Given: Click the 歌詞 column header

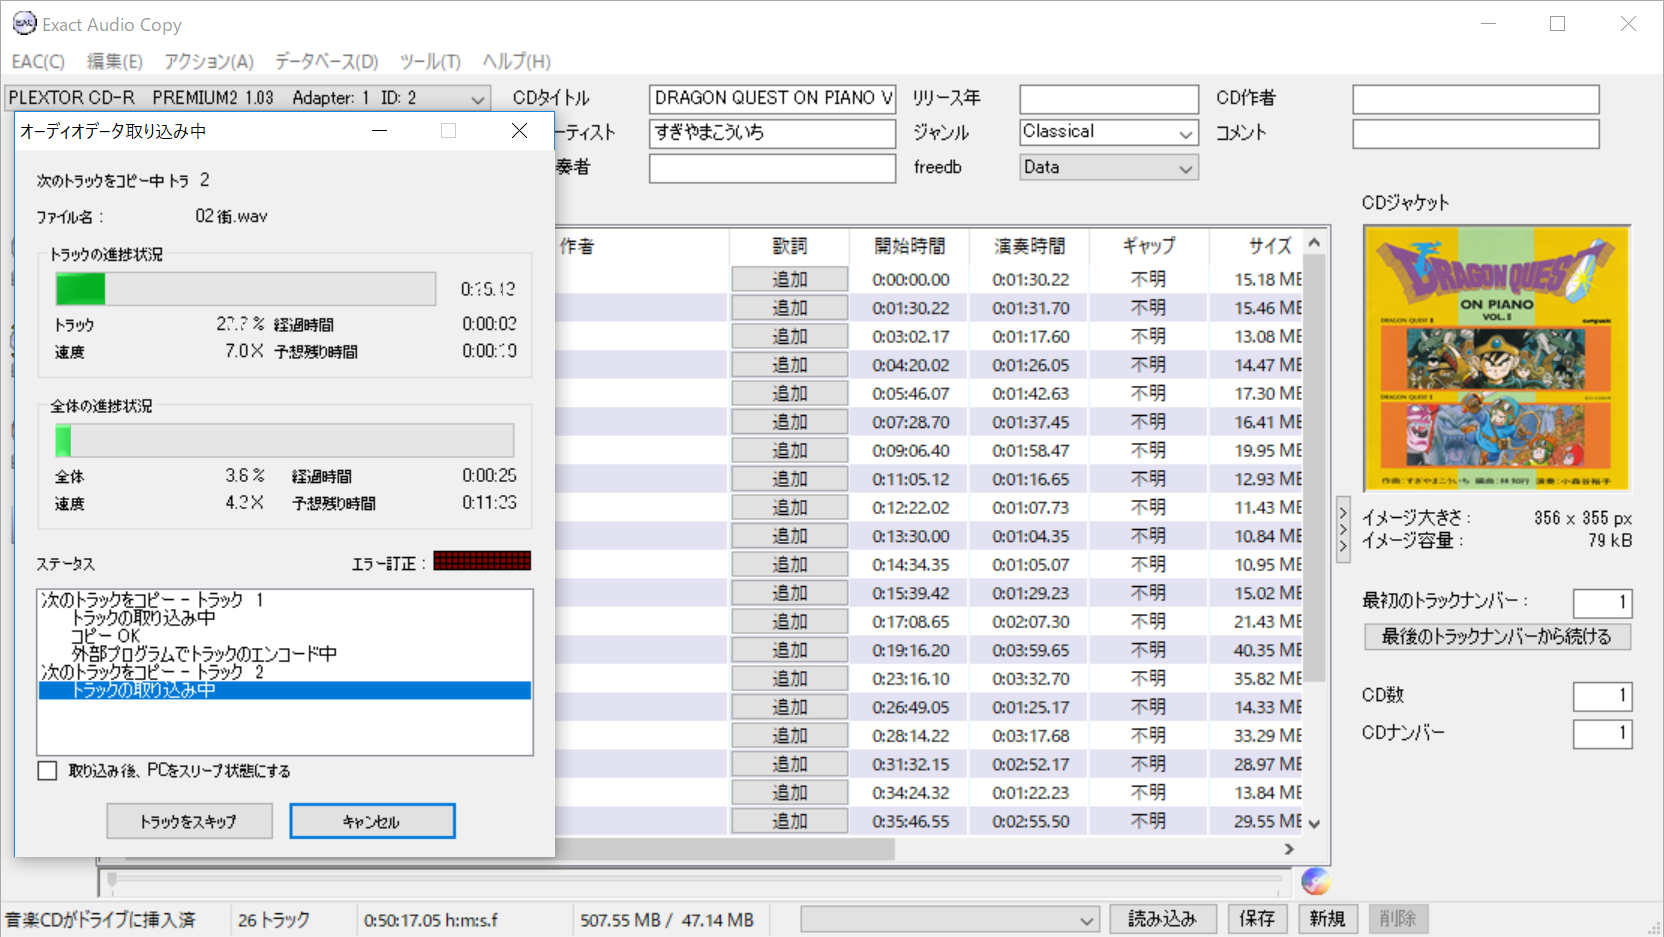Looking at the screenshot, I should coord(789,245).
